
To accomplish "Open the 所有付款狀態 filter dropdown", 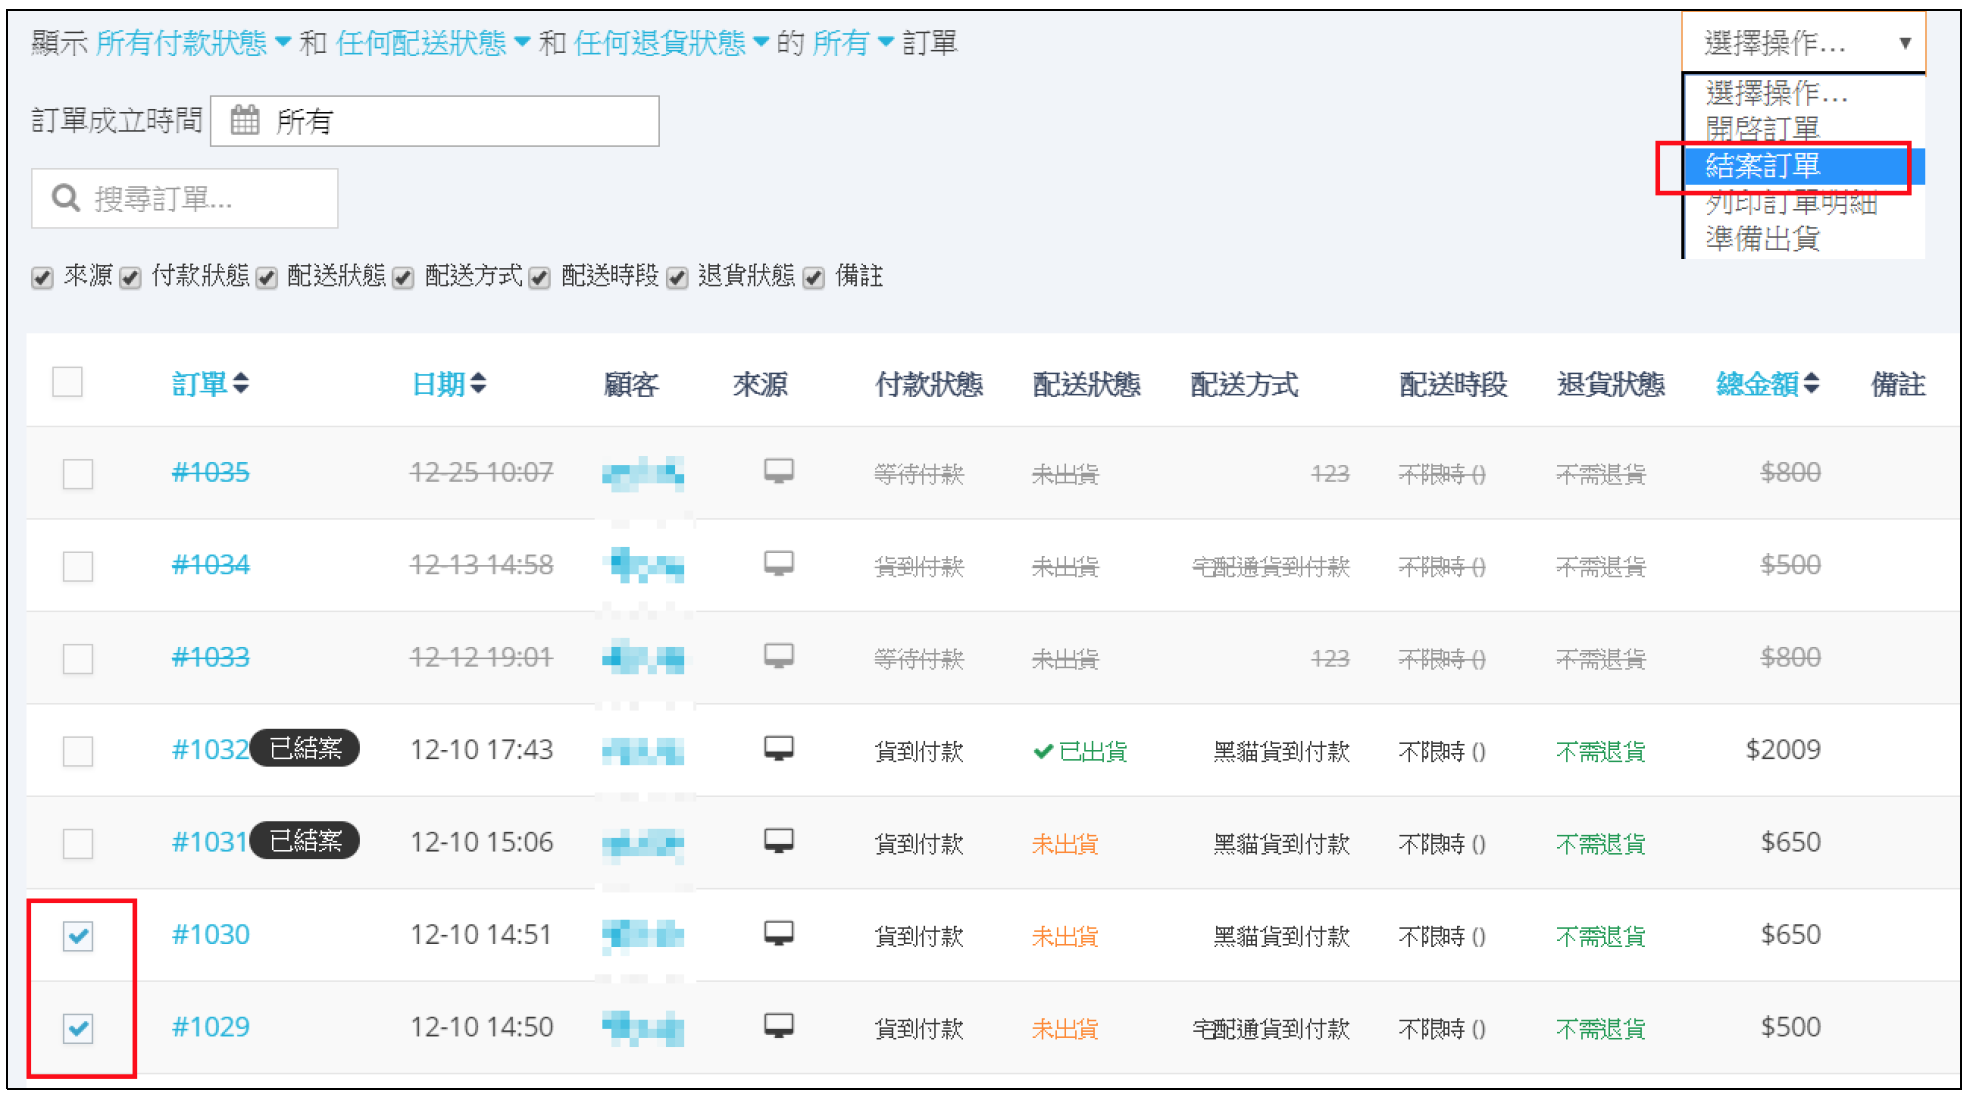I will (193, 42).
